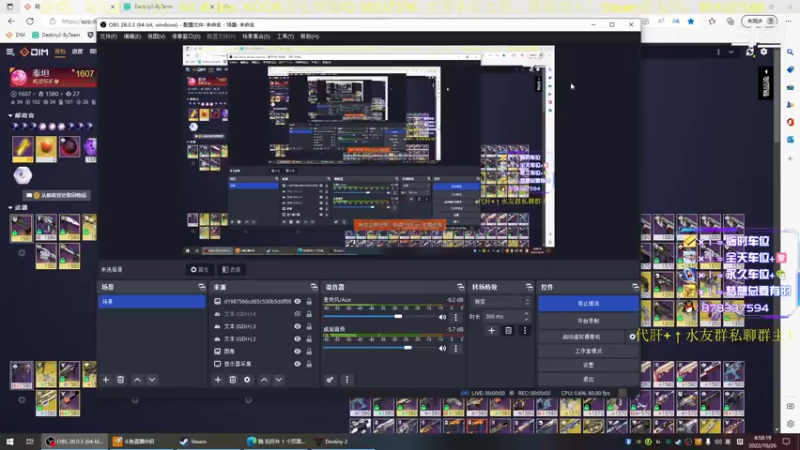This screenshot has width=800, height=450.
Task: Hide the 文本 (GDI+) 2 source
Action: 297,339
